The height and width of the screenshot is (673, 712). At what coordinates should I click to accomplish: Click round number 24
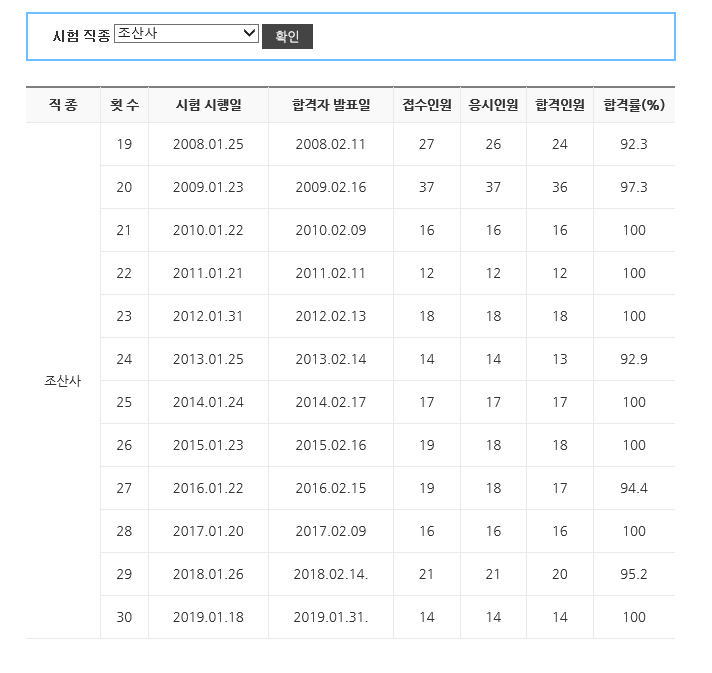(x=124, y=359)
